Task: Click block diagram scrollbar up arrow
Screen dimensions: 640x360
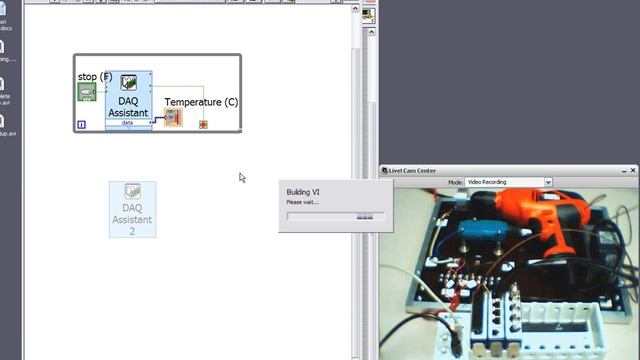Action: point(355,9)
